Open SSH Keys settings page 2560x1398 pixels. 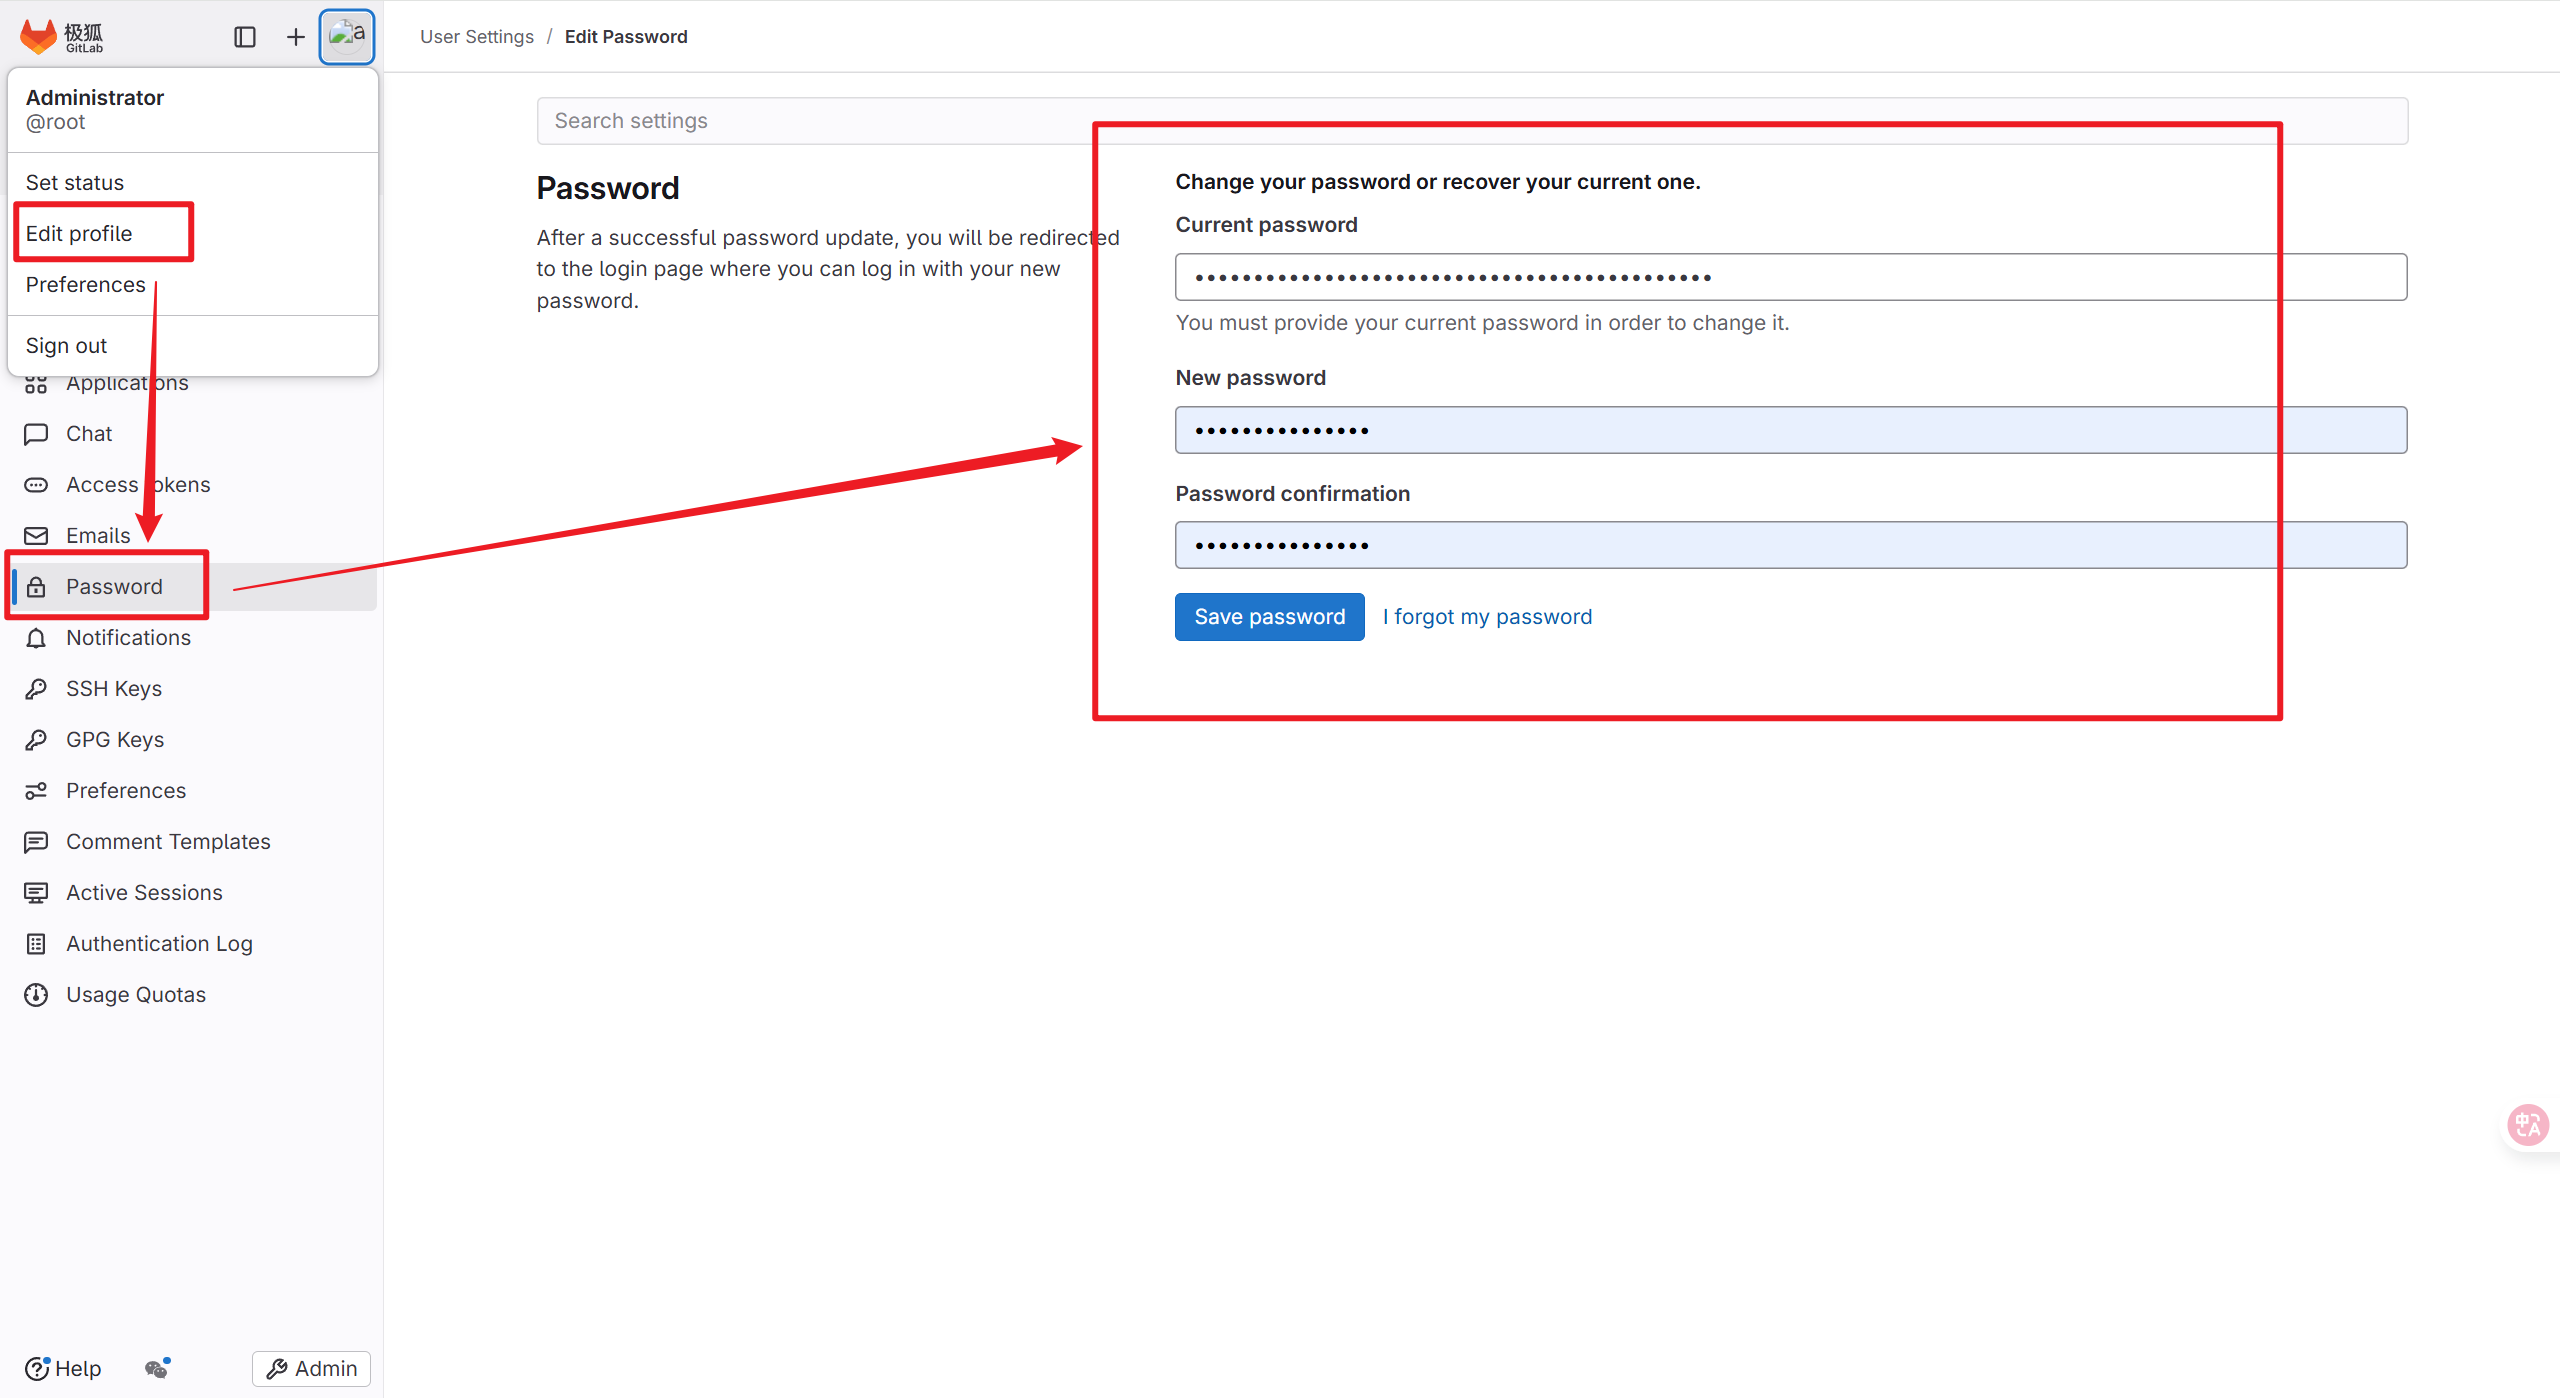point(113,688)
